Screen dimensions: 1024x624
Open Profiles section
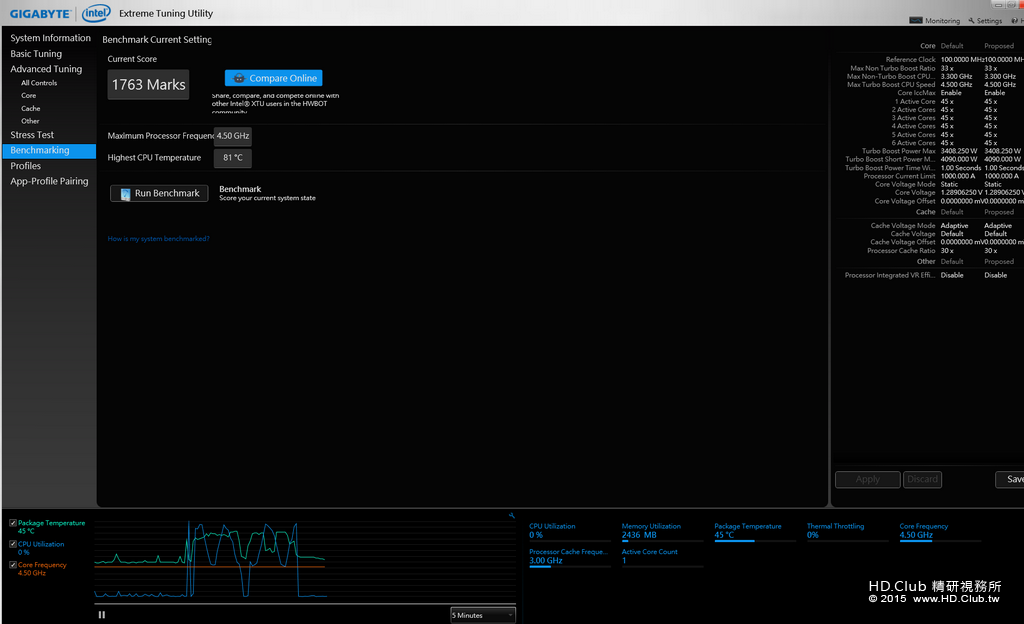click(x=25, y=166)
